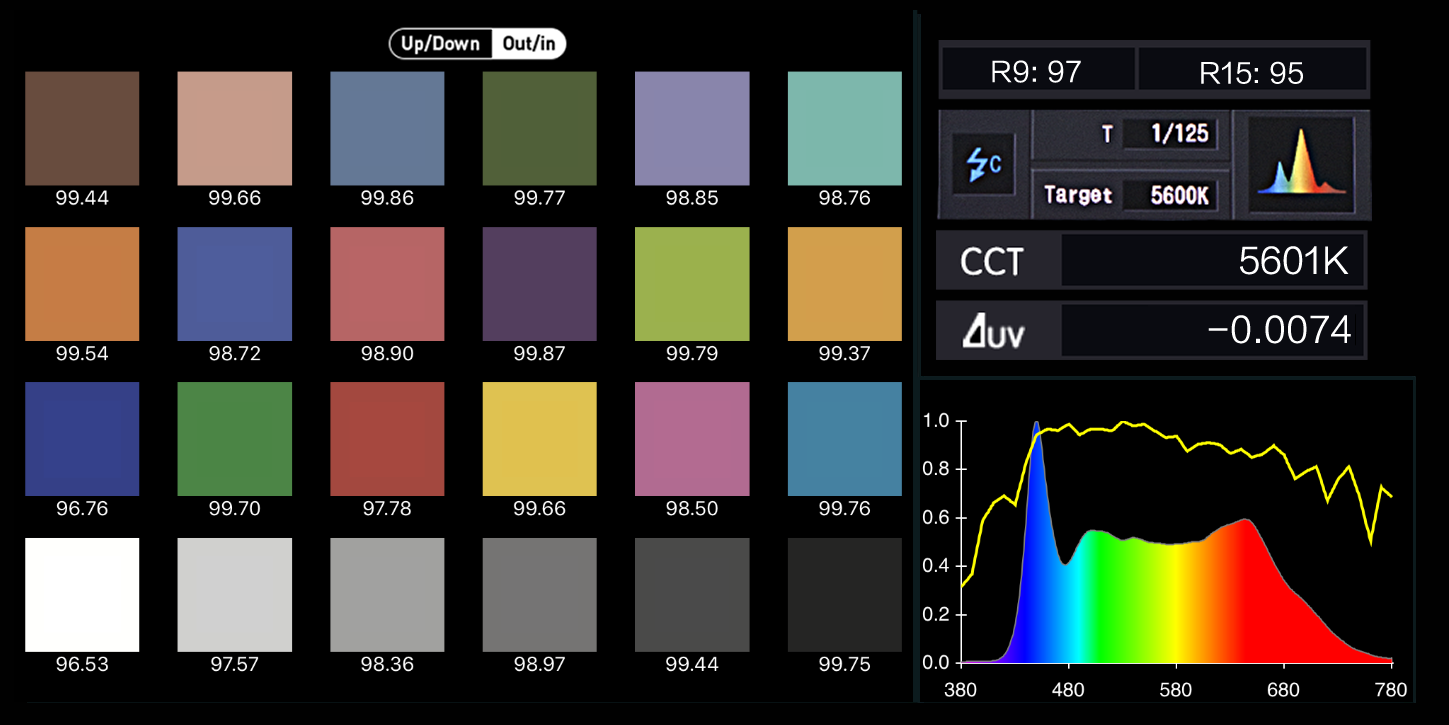Switch to the Out/in toggle option
The width and height of the screenshot is (1449, 725).
tap(529, 44)
